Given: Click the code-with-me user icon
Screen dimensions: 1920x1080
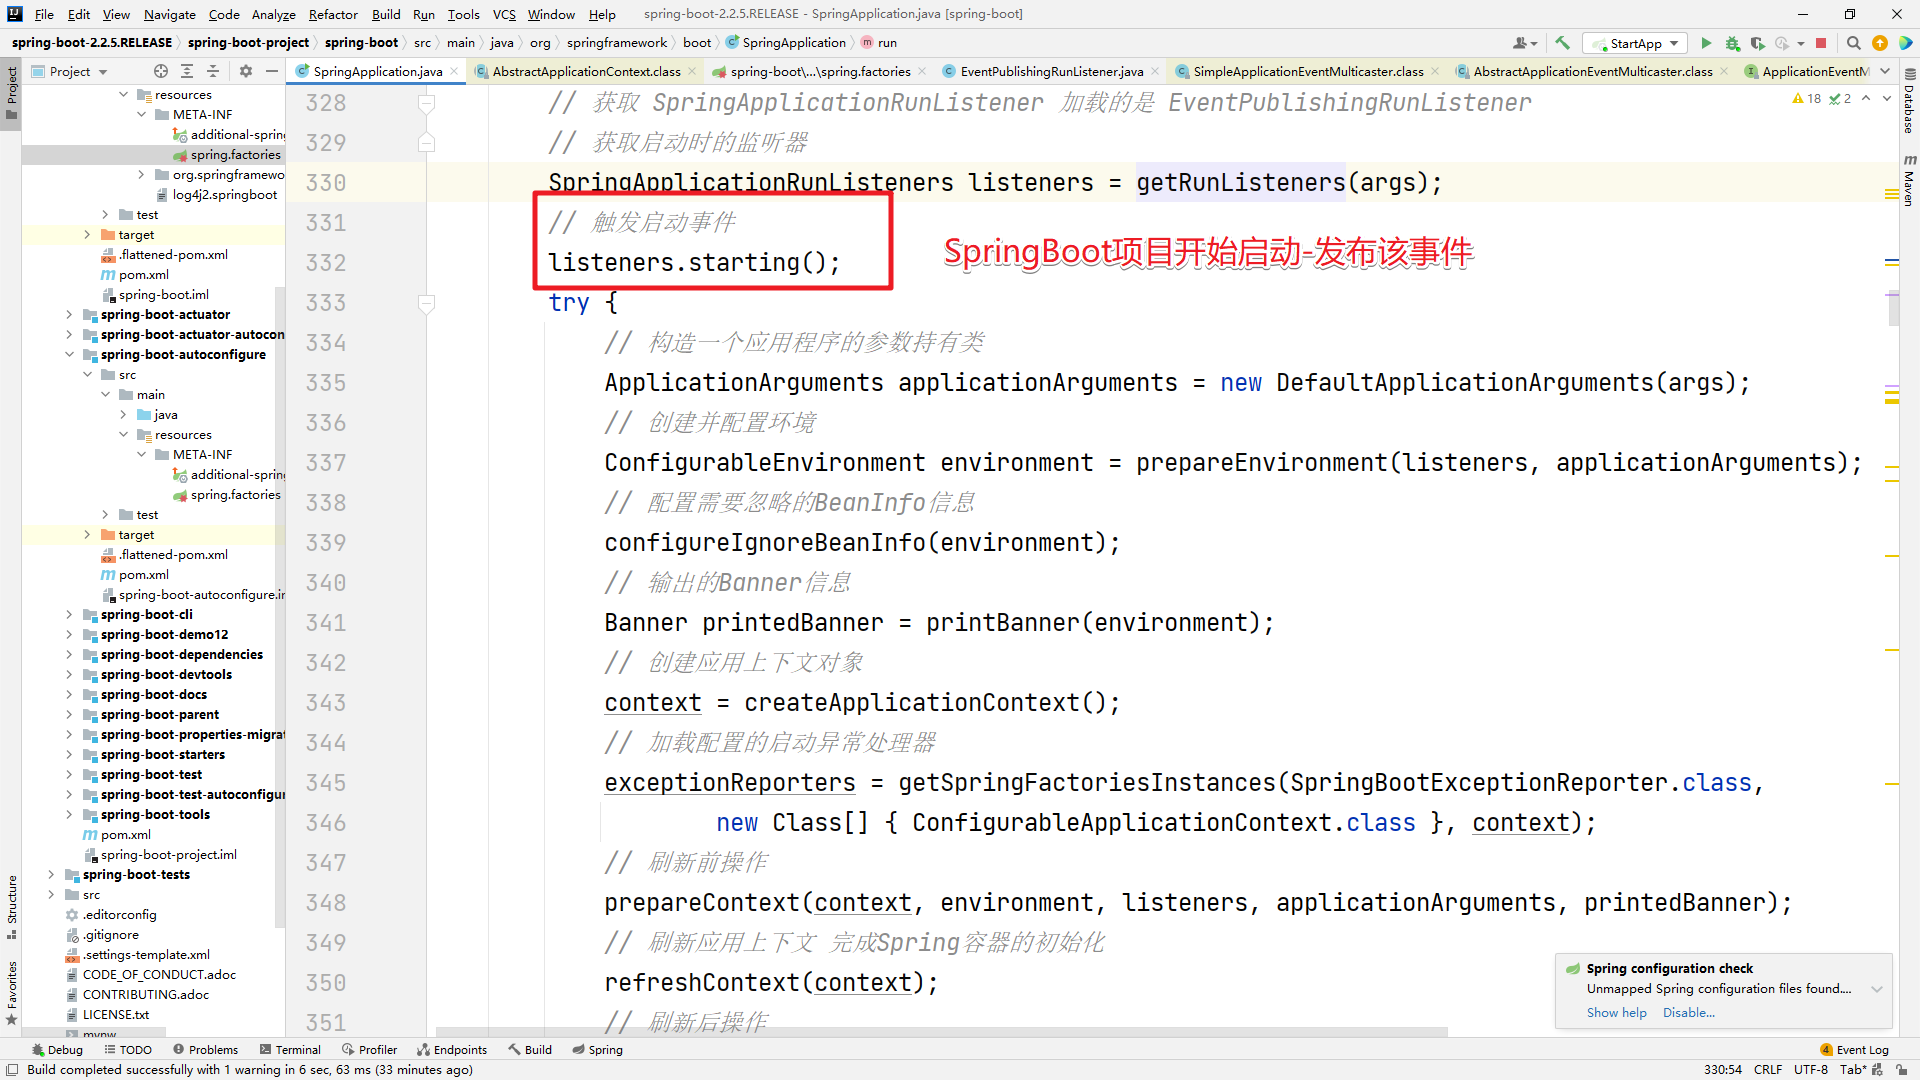Looking at the screenshot, I should click(1524, 43).
